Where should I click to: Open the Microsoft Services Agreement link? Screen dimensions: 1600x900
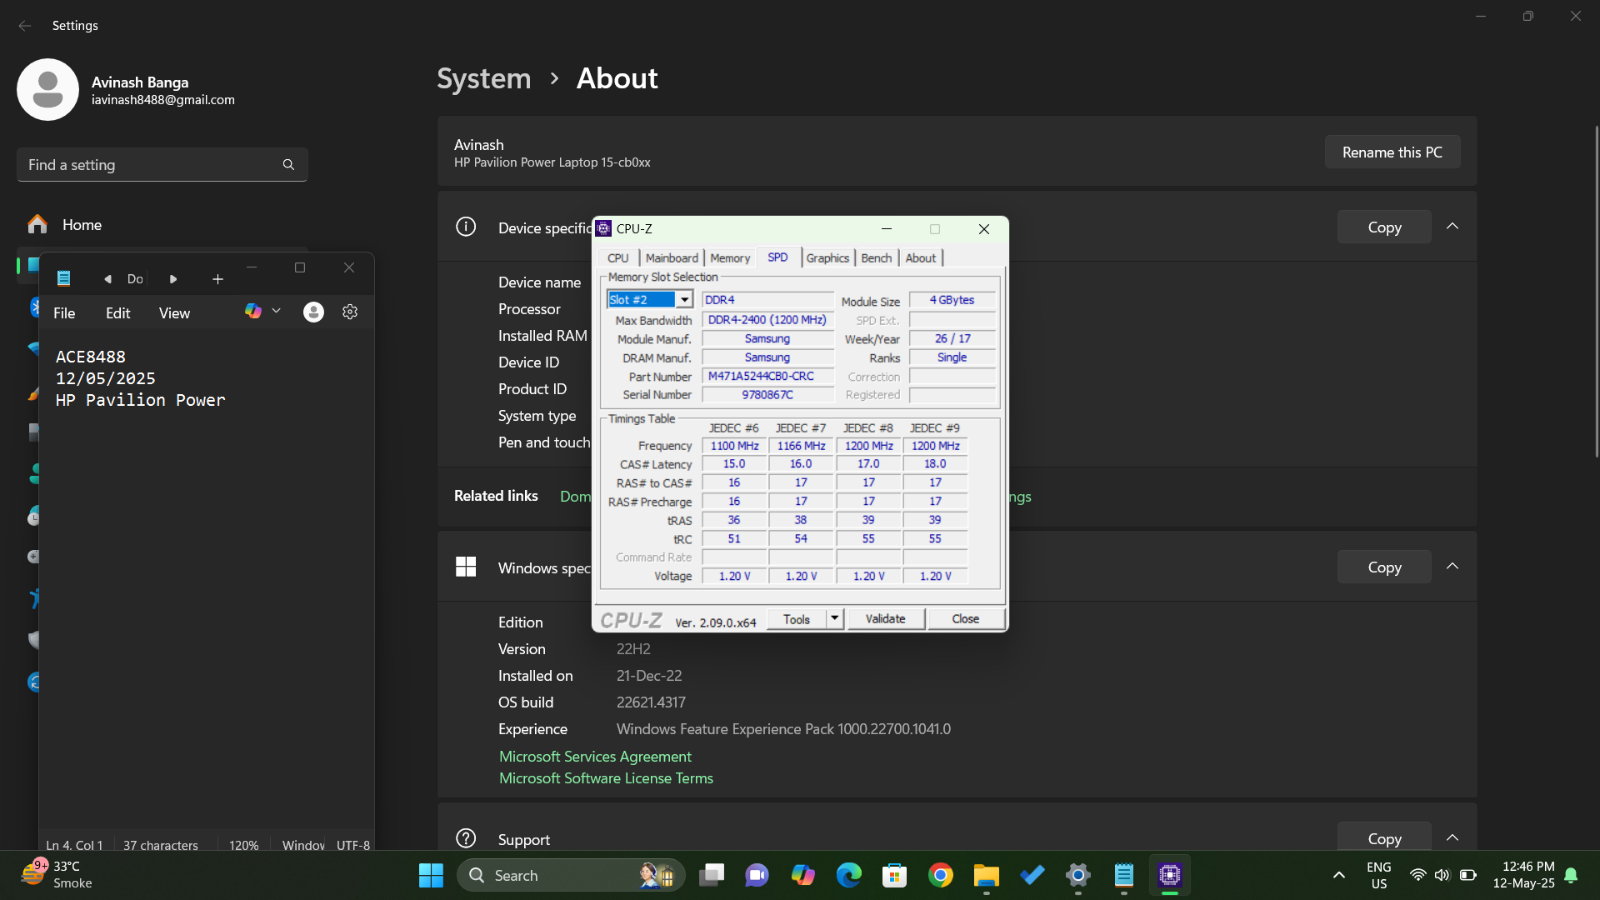click(x=595, y=756)
